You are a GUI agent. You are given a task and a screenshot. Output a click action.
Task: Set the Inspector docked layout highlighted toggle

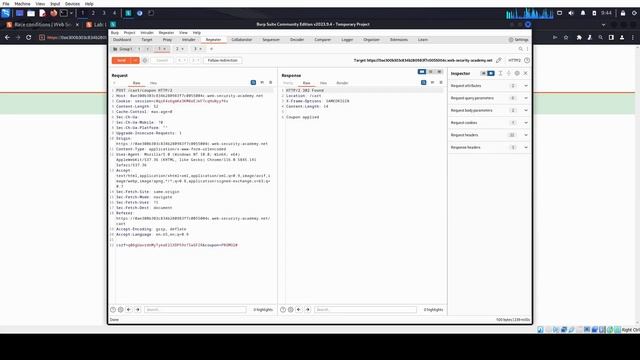(491, 73)
